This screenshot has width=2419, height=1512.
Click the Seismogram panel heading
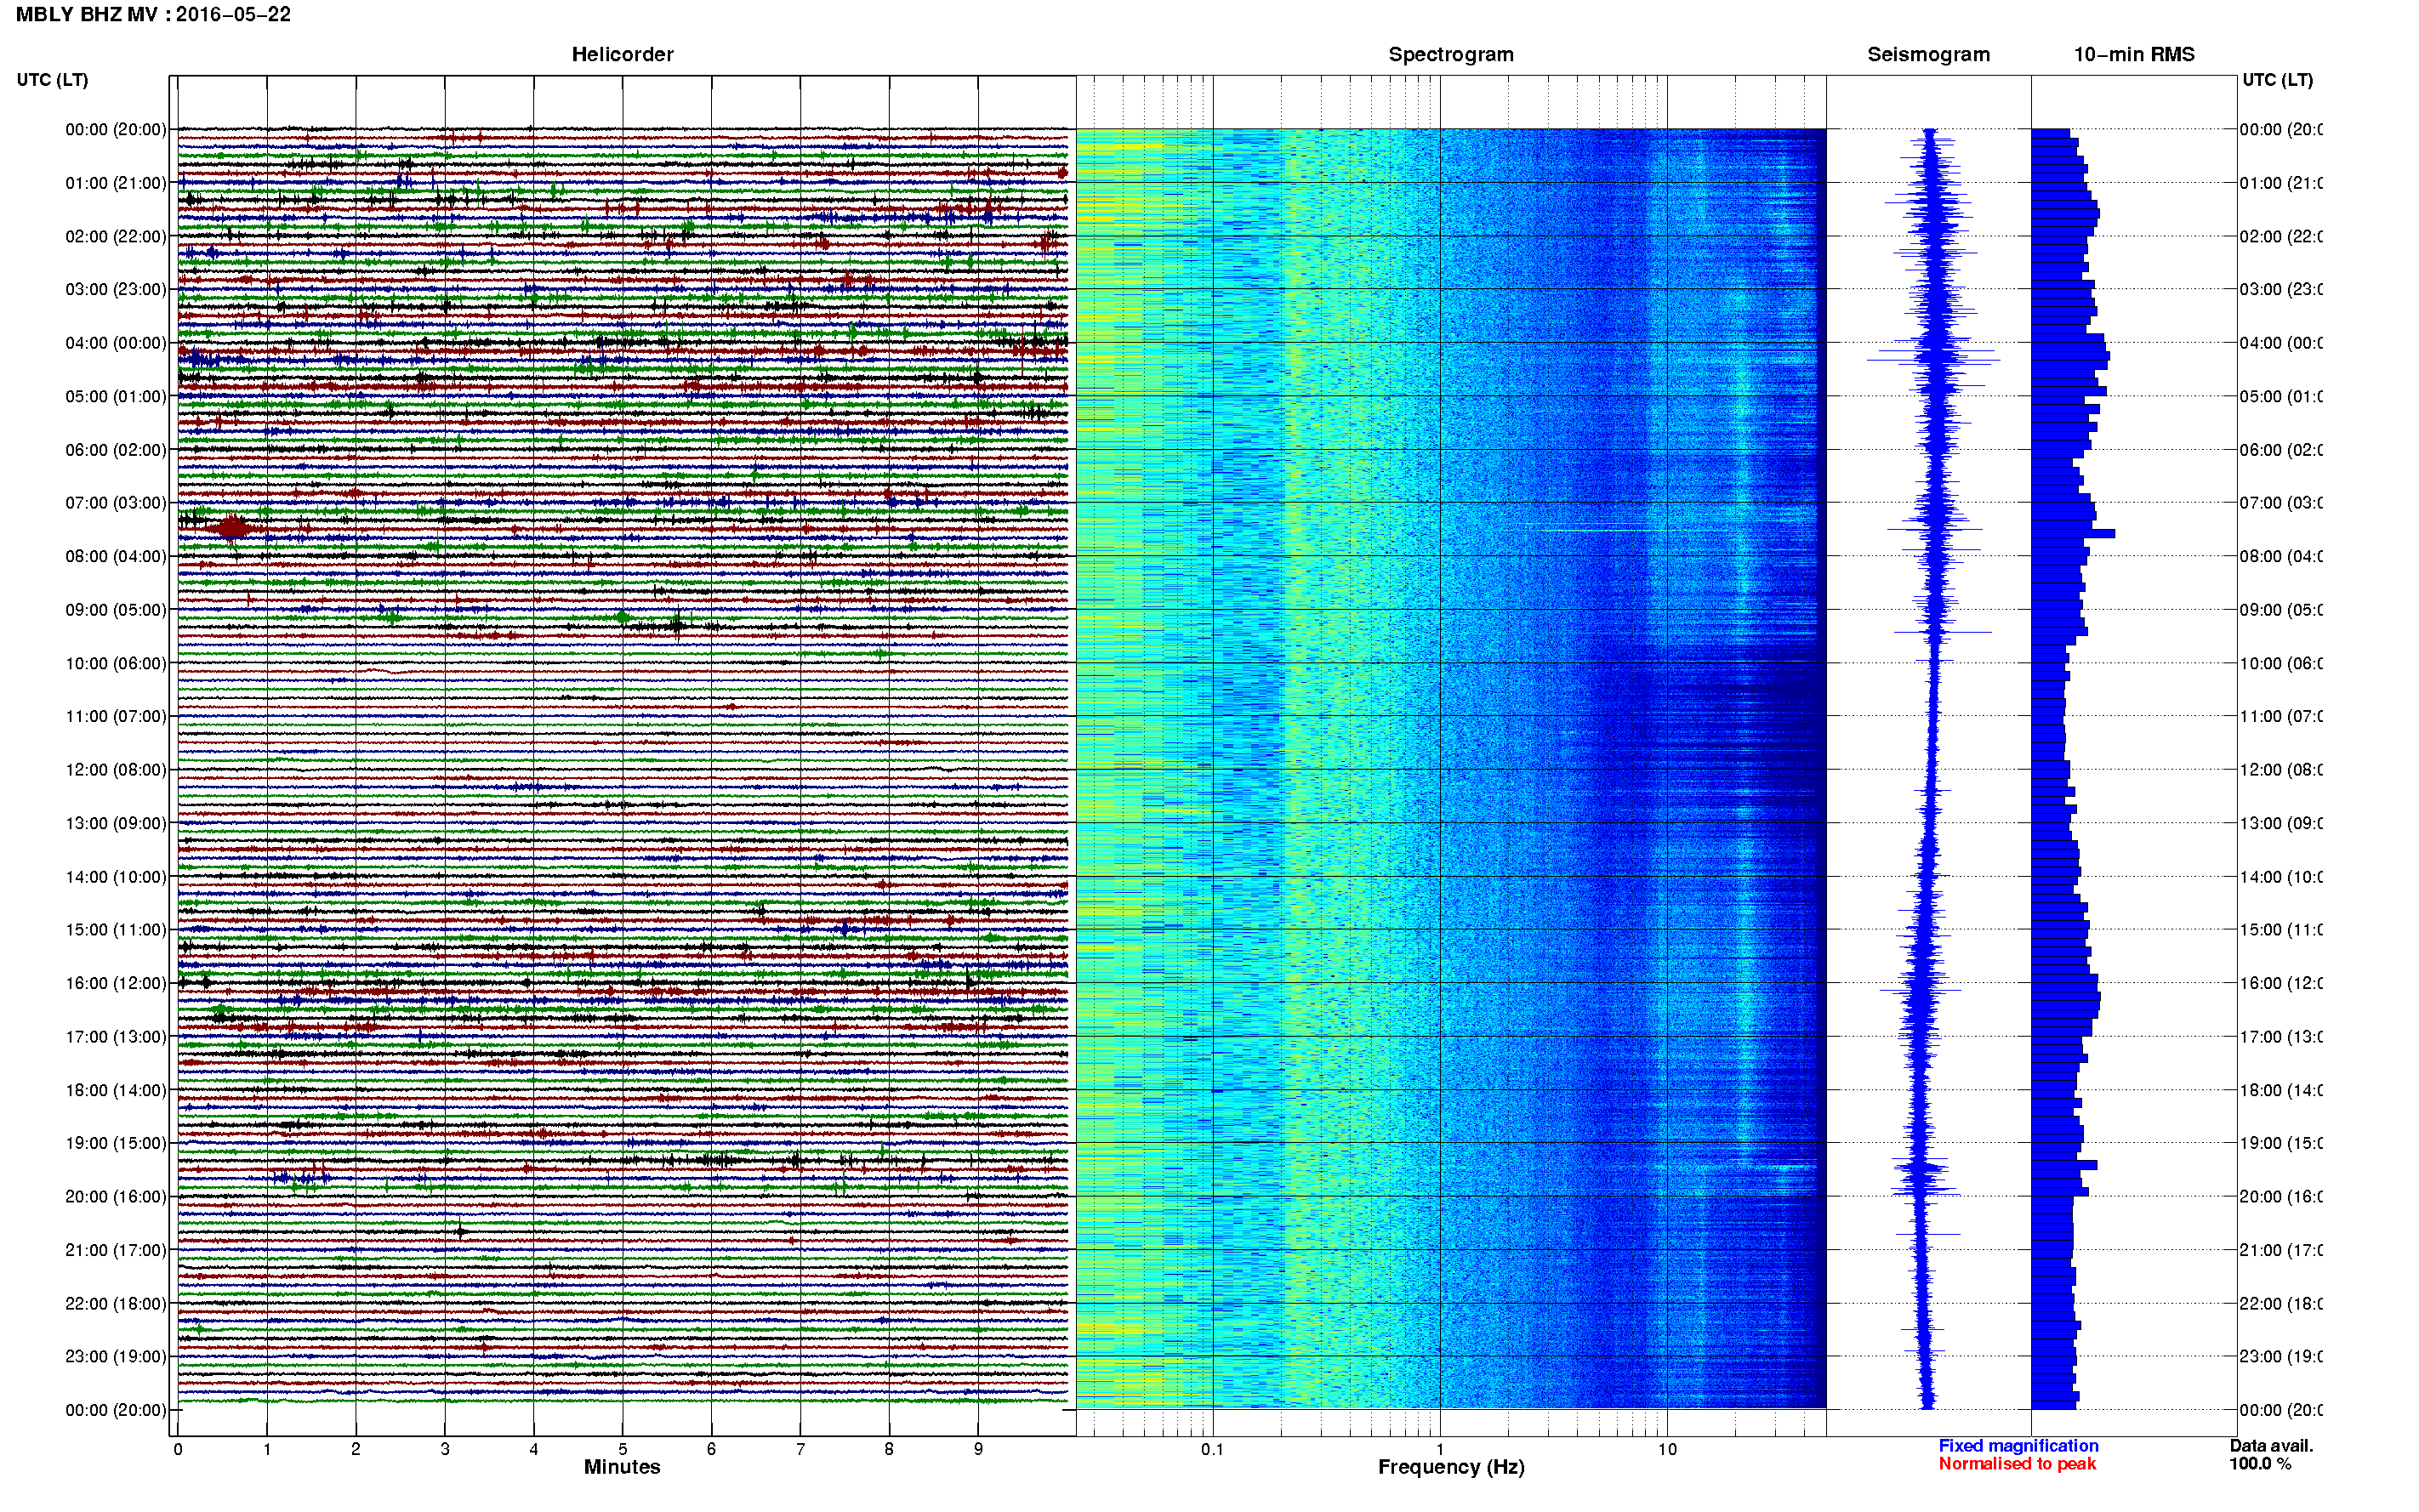1928,55
